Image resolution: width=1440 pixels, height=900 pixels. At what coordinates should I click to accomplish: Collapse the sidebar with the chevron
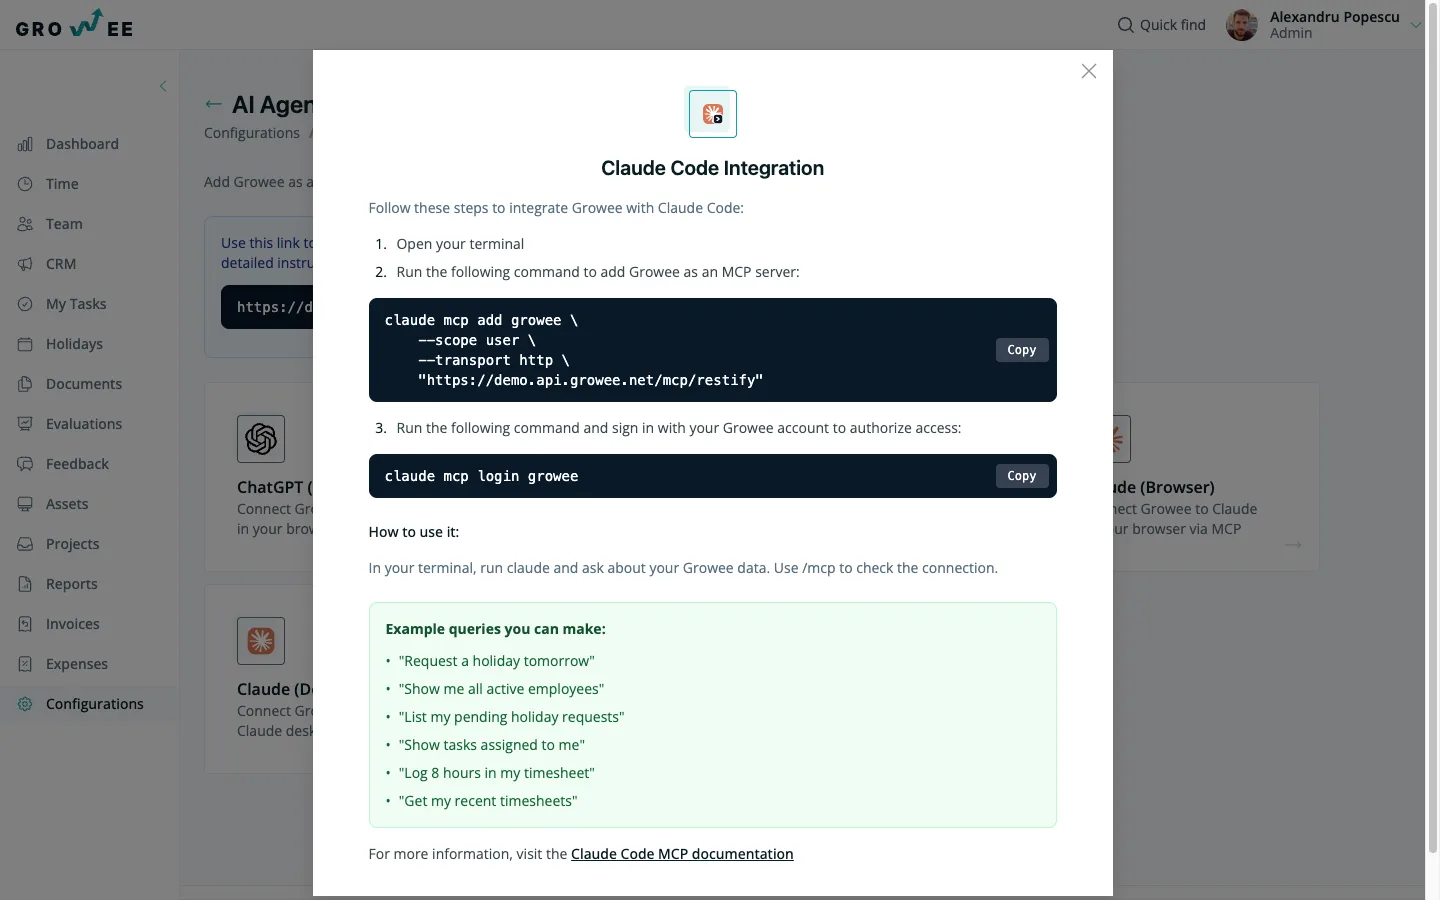click(163, 86)
